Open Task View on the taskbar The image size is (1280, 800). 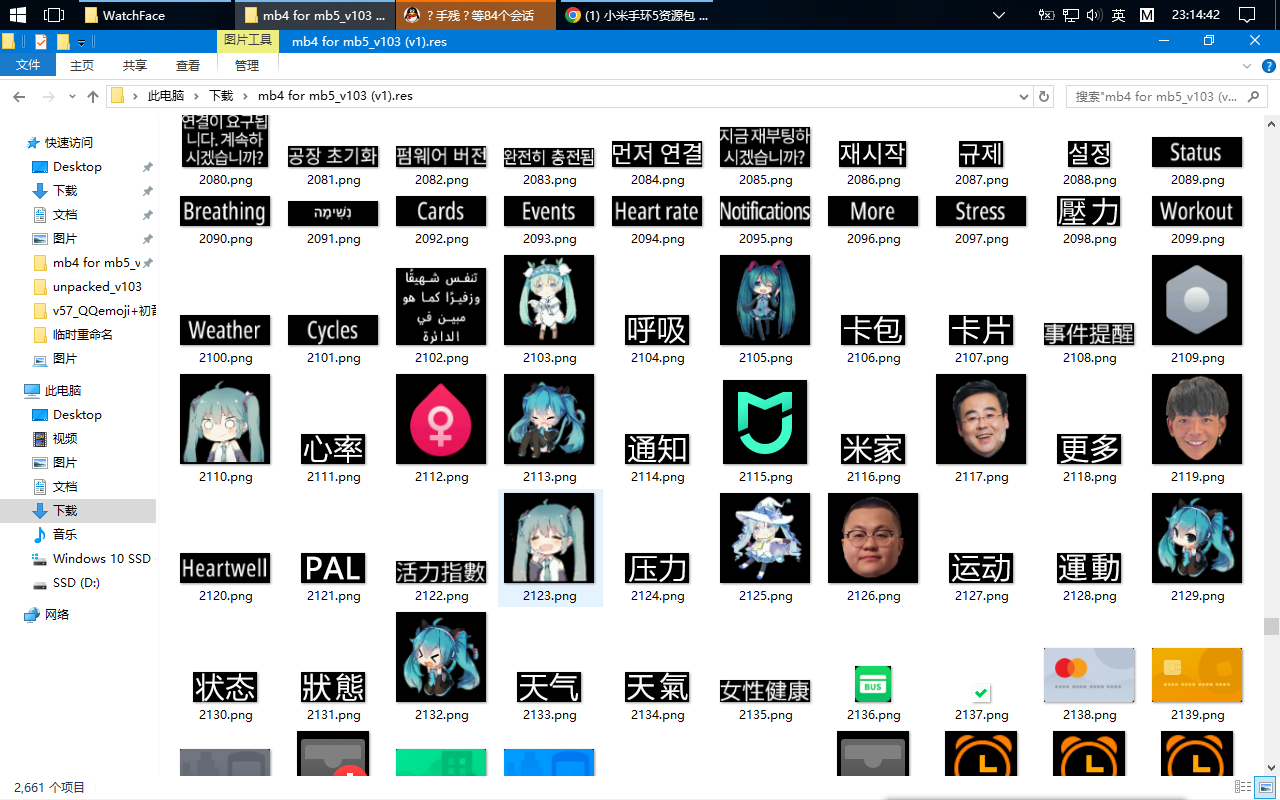coord(54,15)
